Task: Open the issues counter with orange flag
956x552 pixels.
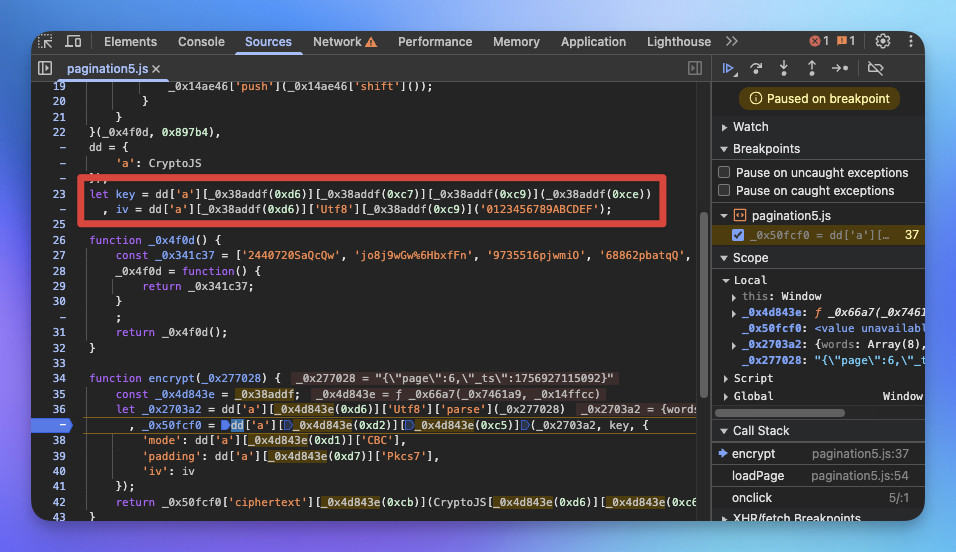Action: pos(846,41)
